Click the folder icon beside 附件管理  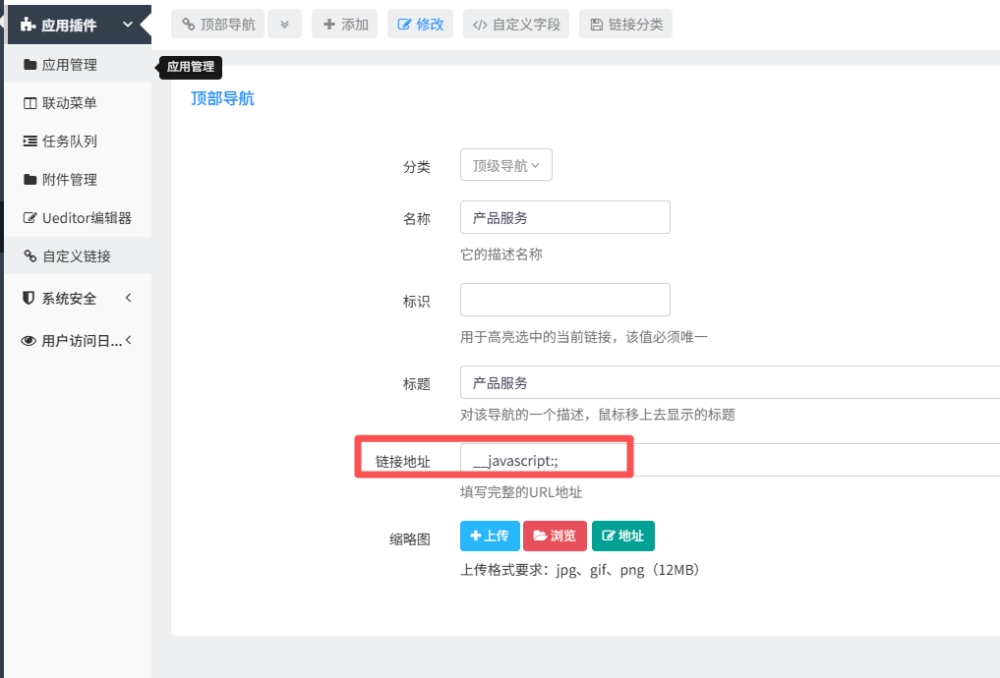pyautogui.click(x=30, y=179)
